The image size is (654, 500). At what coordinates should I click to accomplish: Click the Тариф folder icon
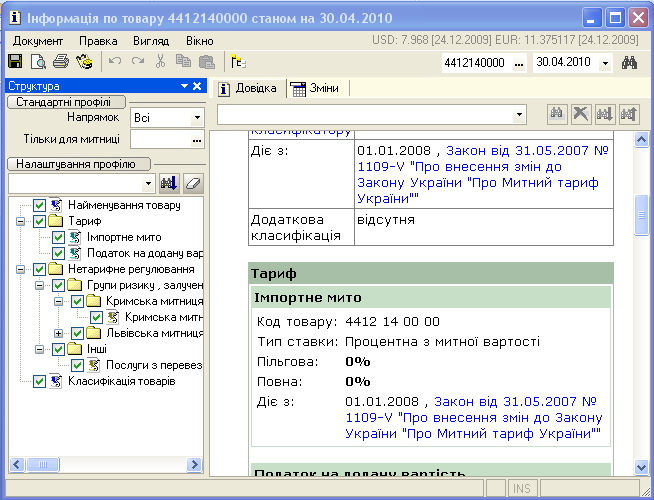coord(55,221)
